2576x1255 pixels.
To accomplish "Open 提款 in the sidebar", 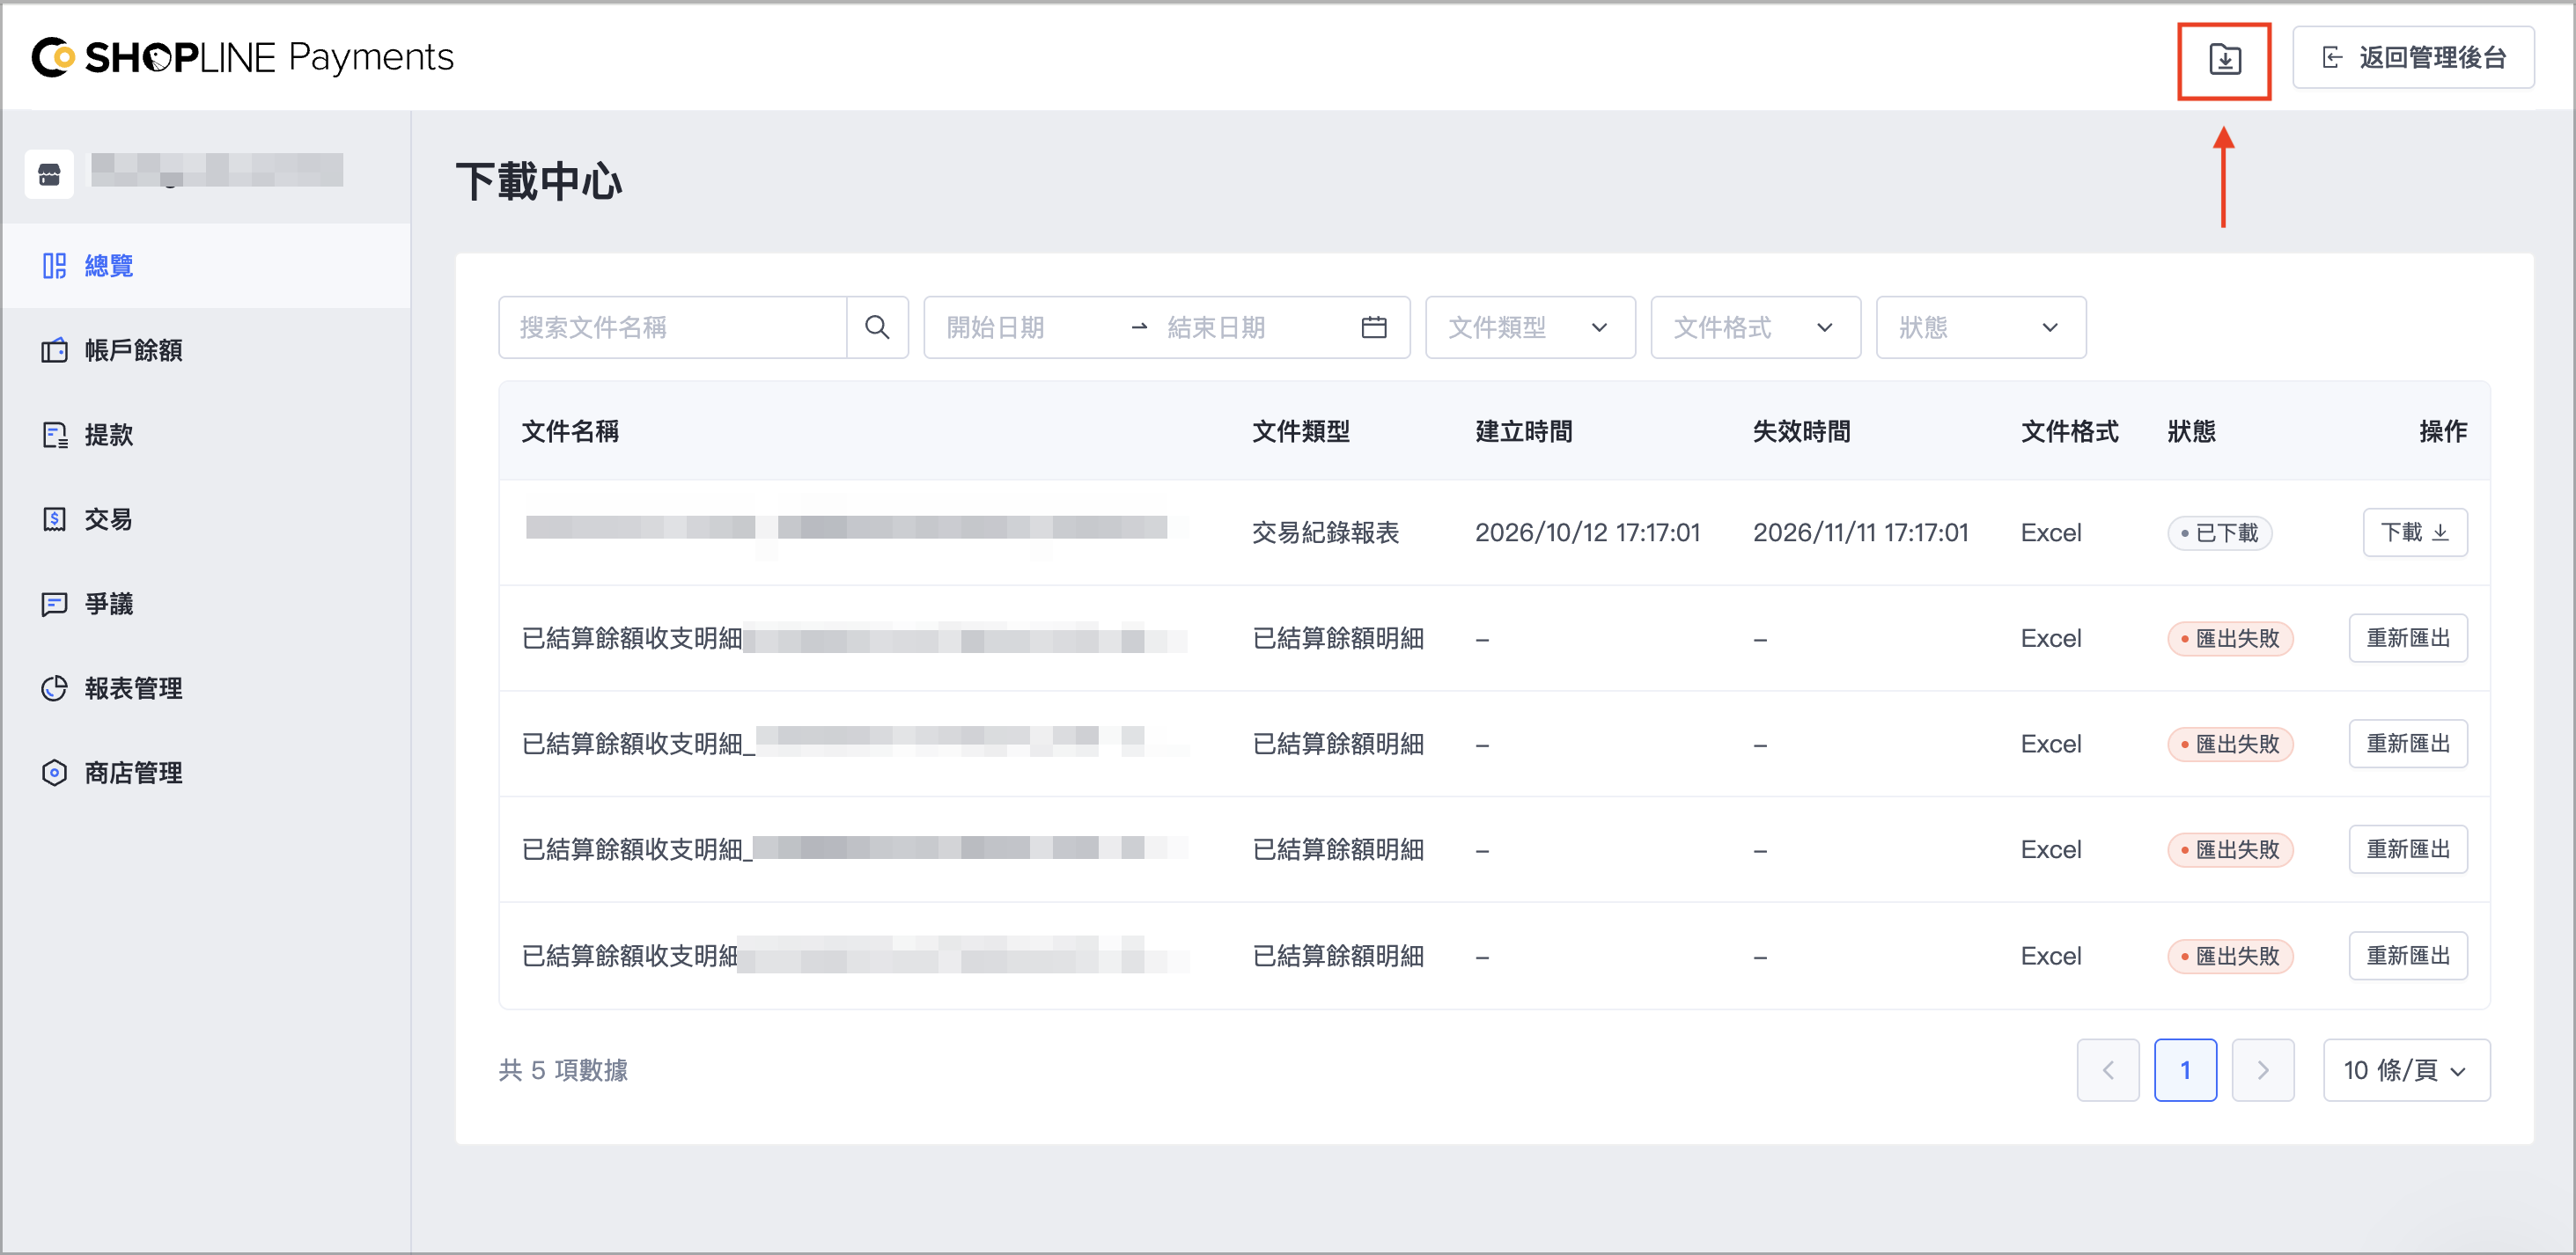I will pos(206,435).
